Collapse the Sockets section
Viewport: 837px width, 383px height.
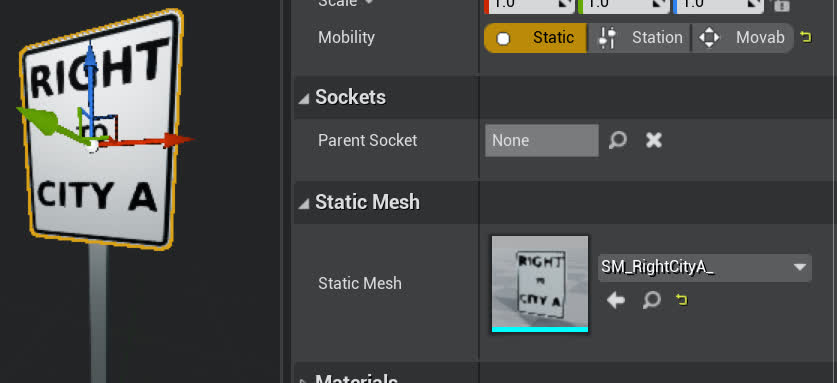pos(303,98)
